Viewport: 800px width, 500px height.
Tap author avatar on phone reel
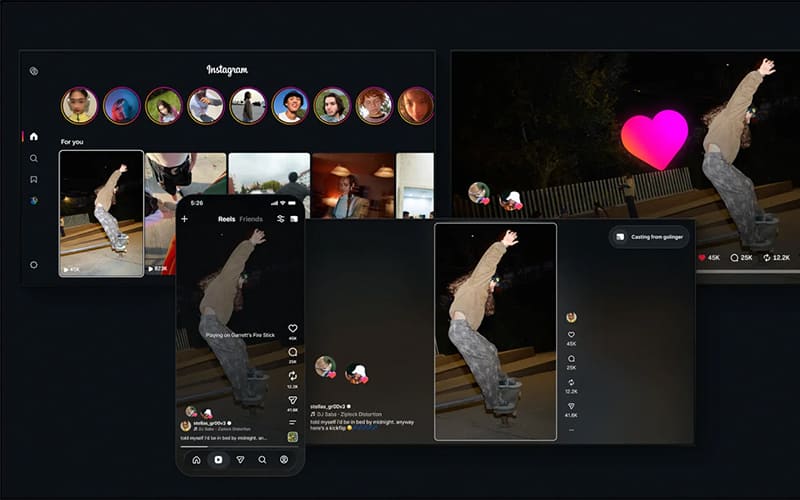[186, 426]
